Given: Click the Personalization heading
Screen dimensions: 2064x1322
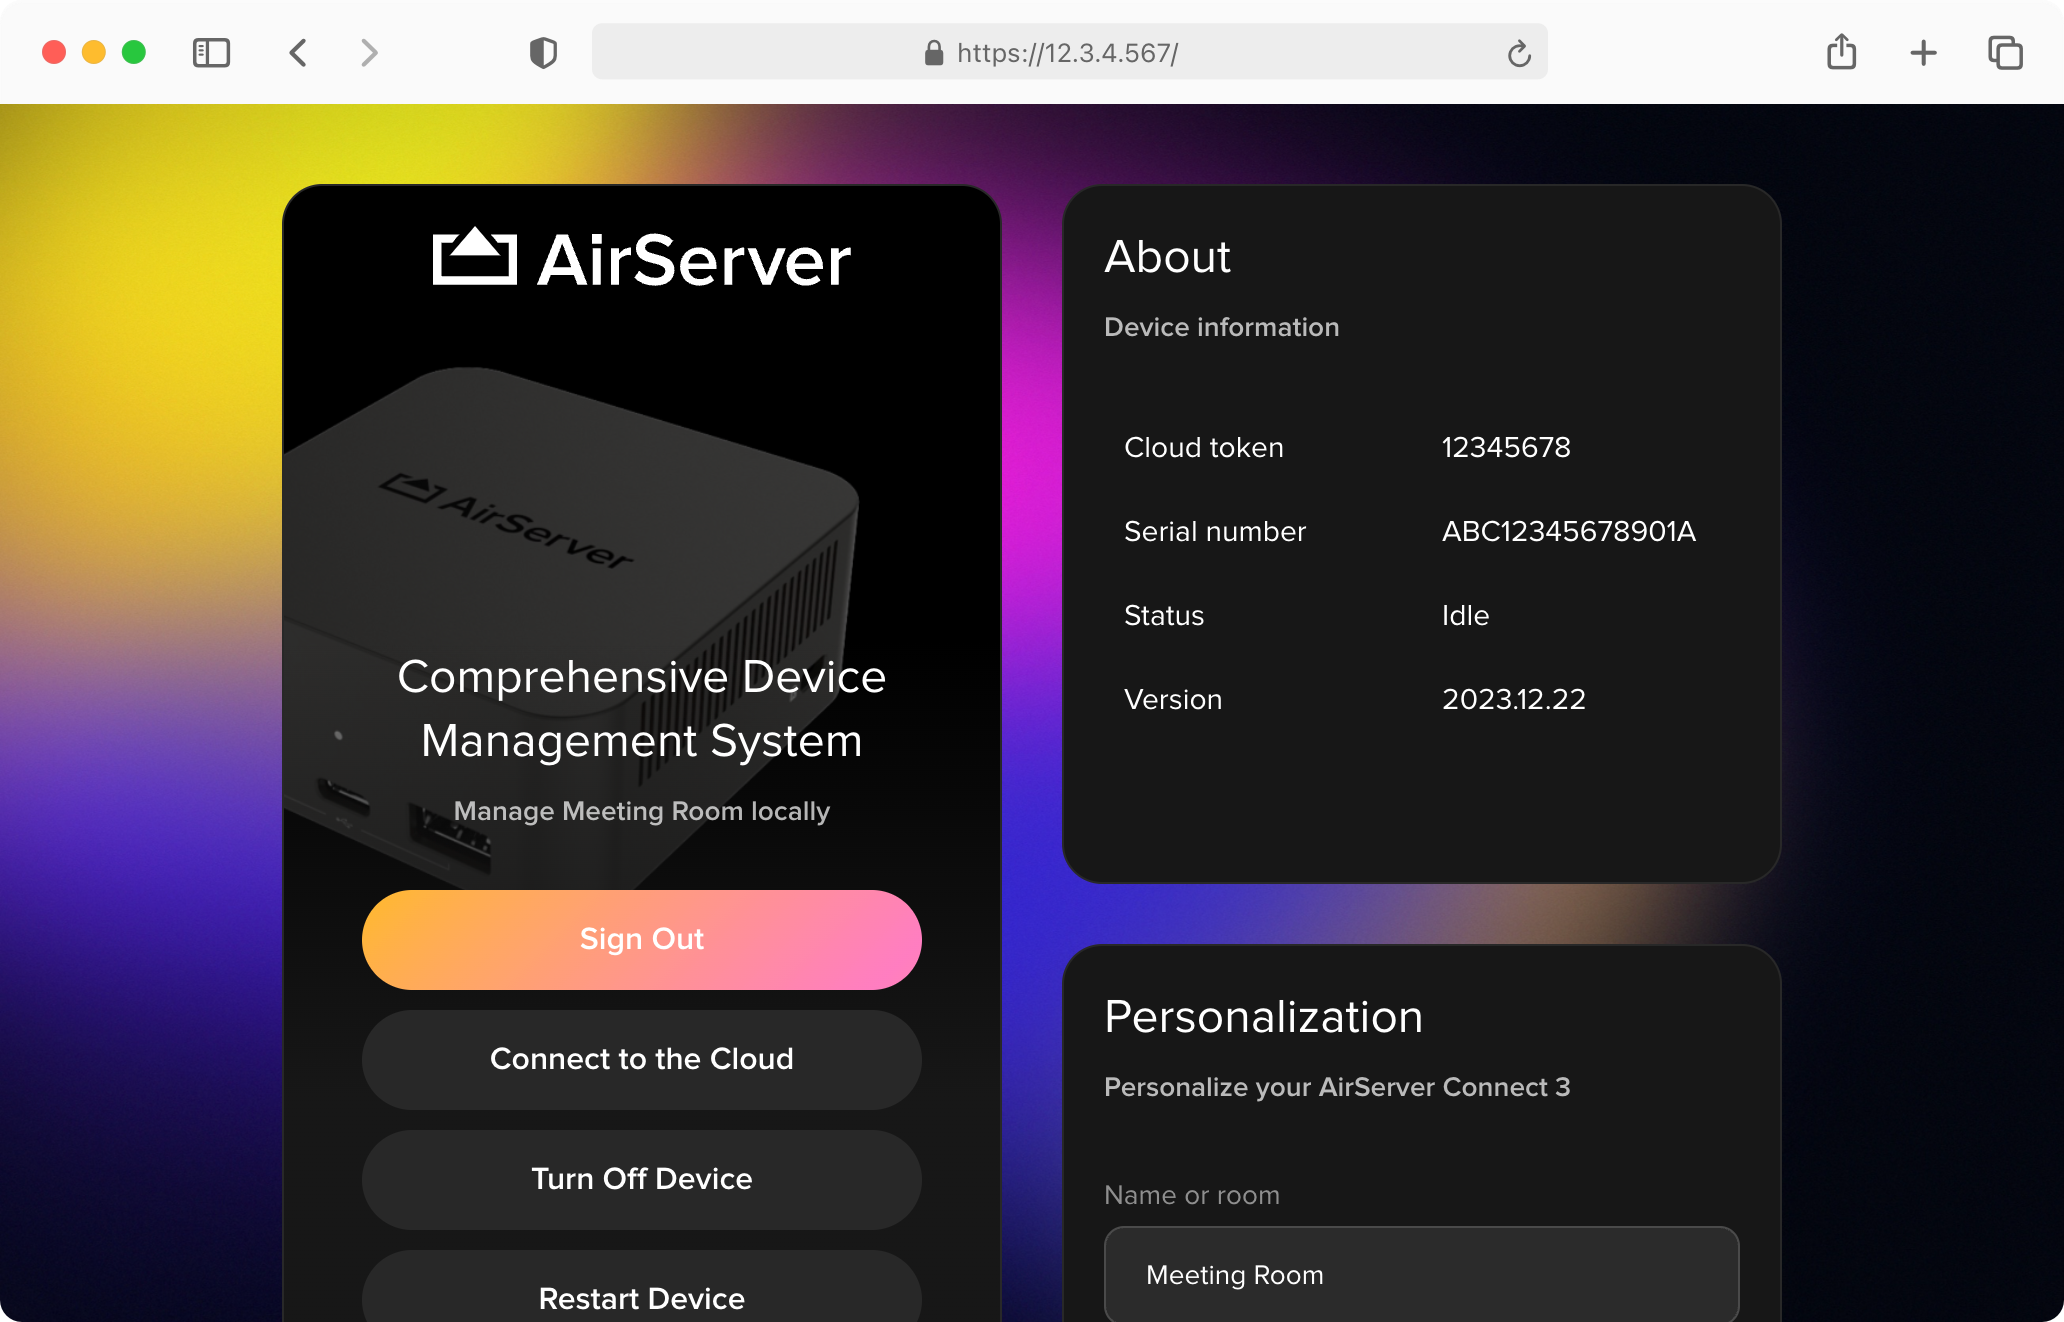Looking at the screenshot, I should click(x=1263, y=1017).
